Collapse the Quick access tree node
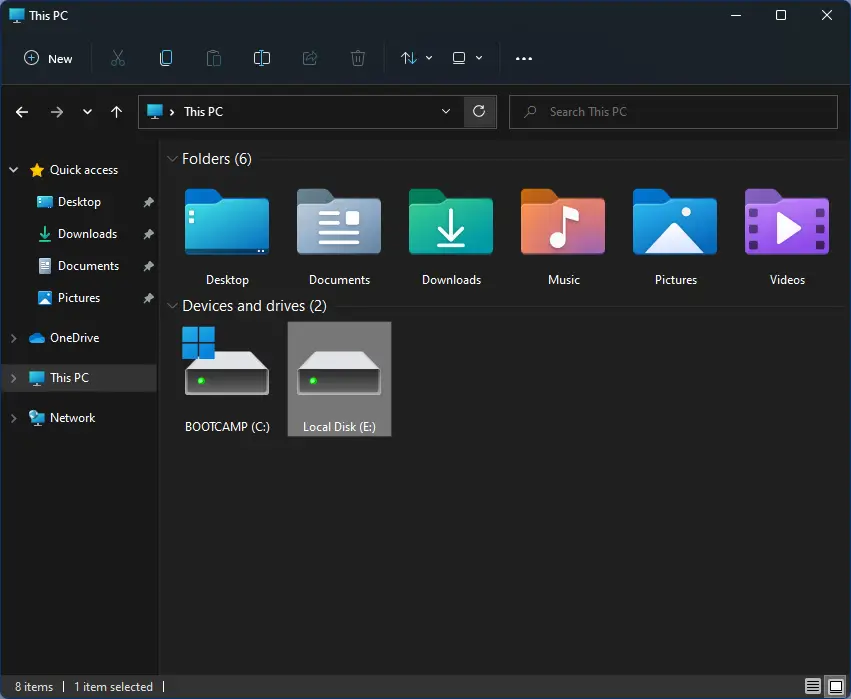This screenshot has width=851, height=699. tap(14, 170)
